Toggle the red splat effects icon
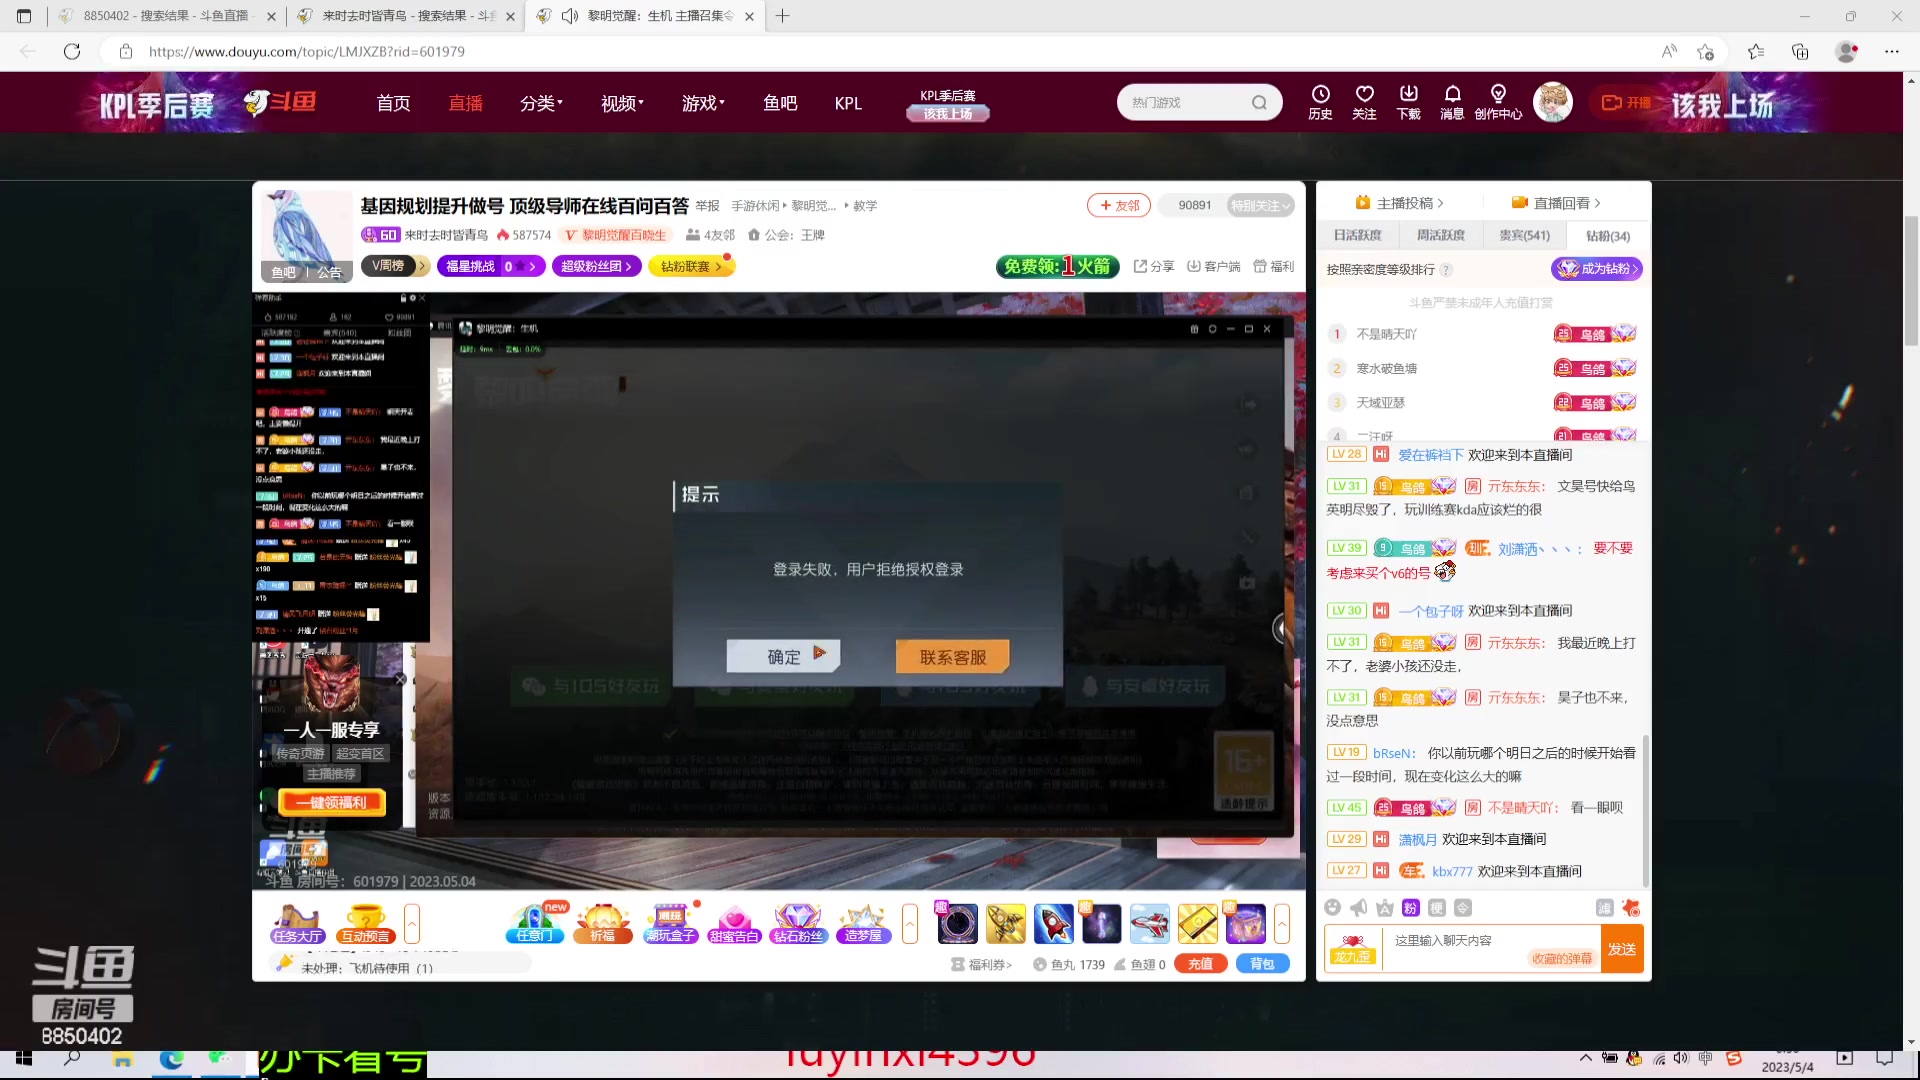The height and width of the screenshot is (1080, 1920). [x=1631, y=907]
